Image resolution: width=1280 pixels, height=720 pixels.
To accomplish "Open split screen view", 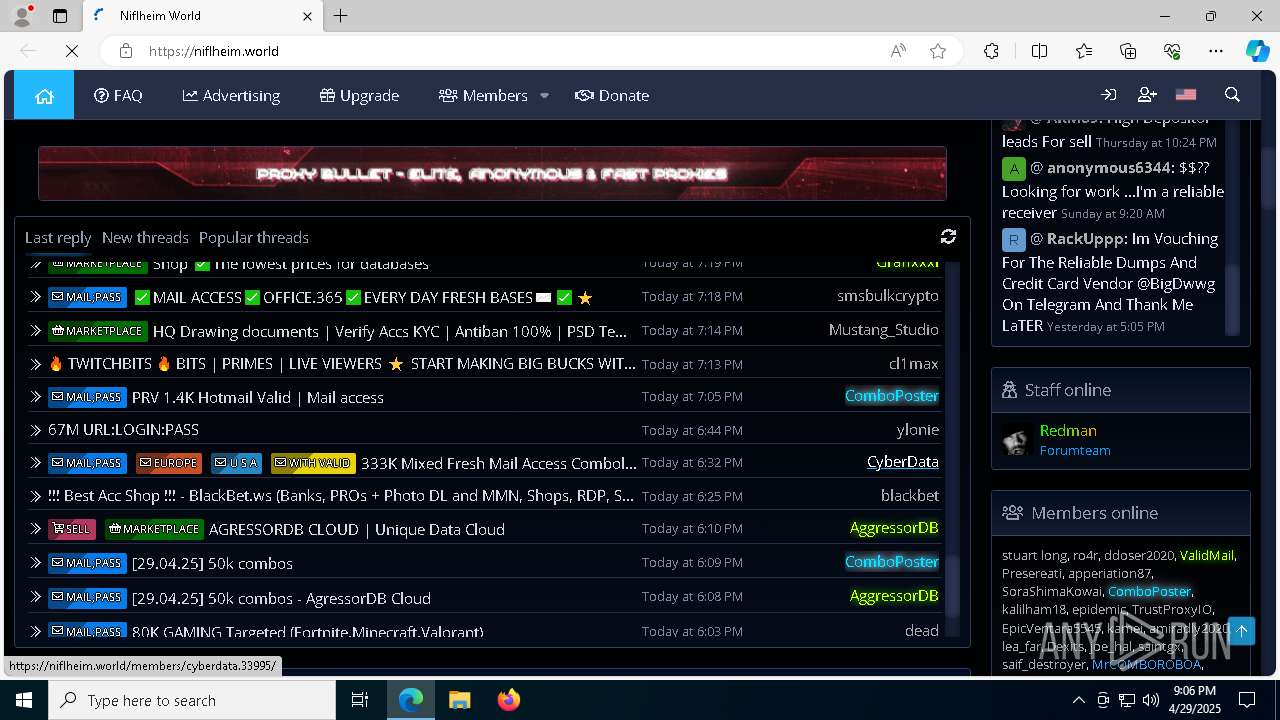I will pyautogui.click(x=1039, y=51).
